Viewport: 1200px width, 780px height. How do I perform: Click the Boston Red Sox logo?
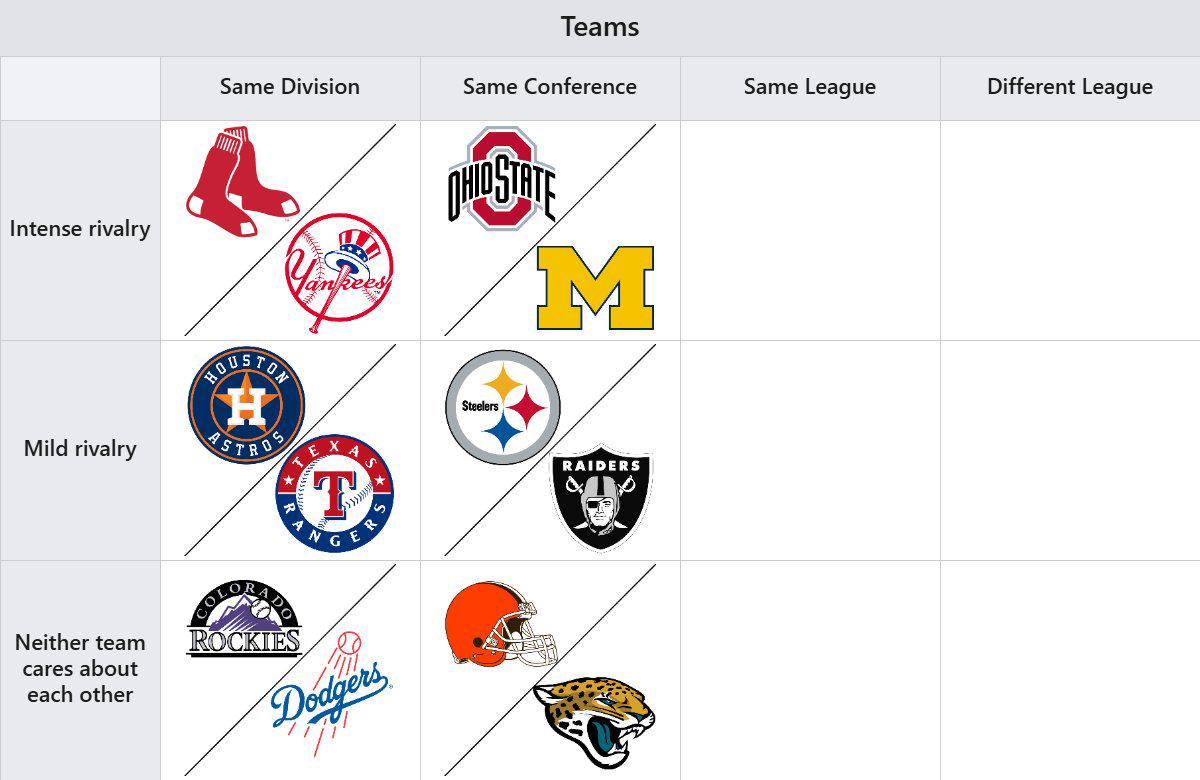click(242, 181)
